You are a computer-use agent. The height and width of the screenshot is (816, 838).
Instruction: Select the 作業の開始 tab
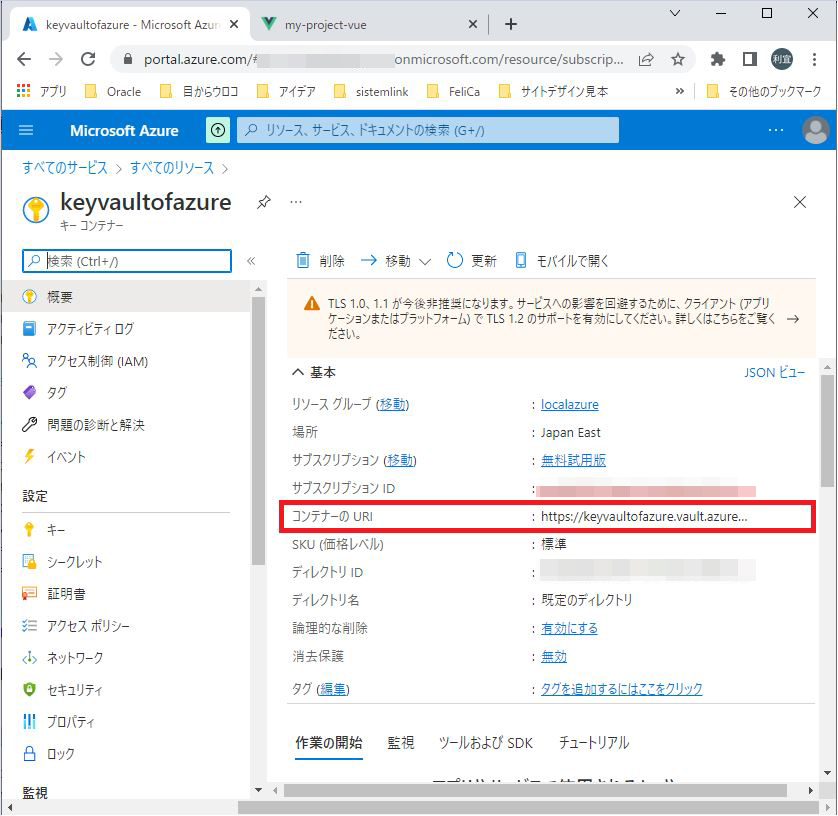(329, 743)
